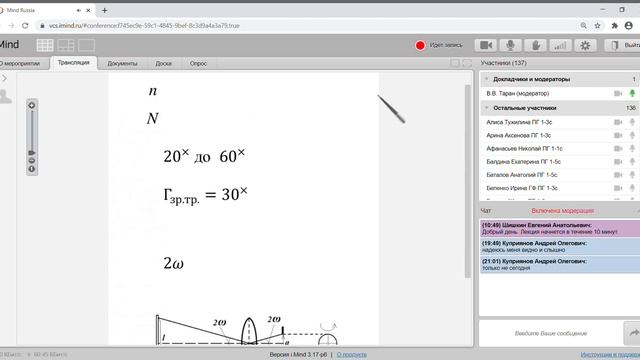Screen dimensions: 640x360
Task: Click the 21:01 chat message from Куприянов
Action: tap(560, 264)
